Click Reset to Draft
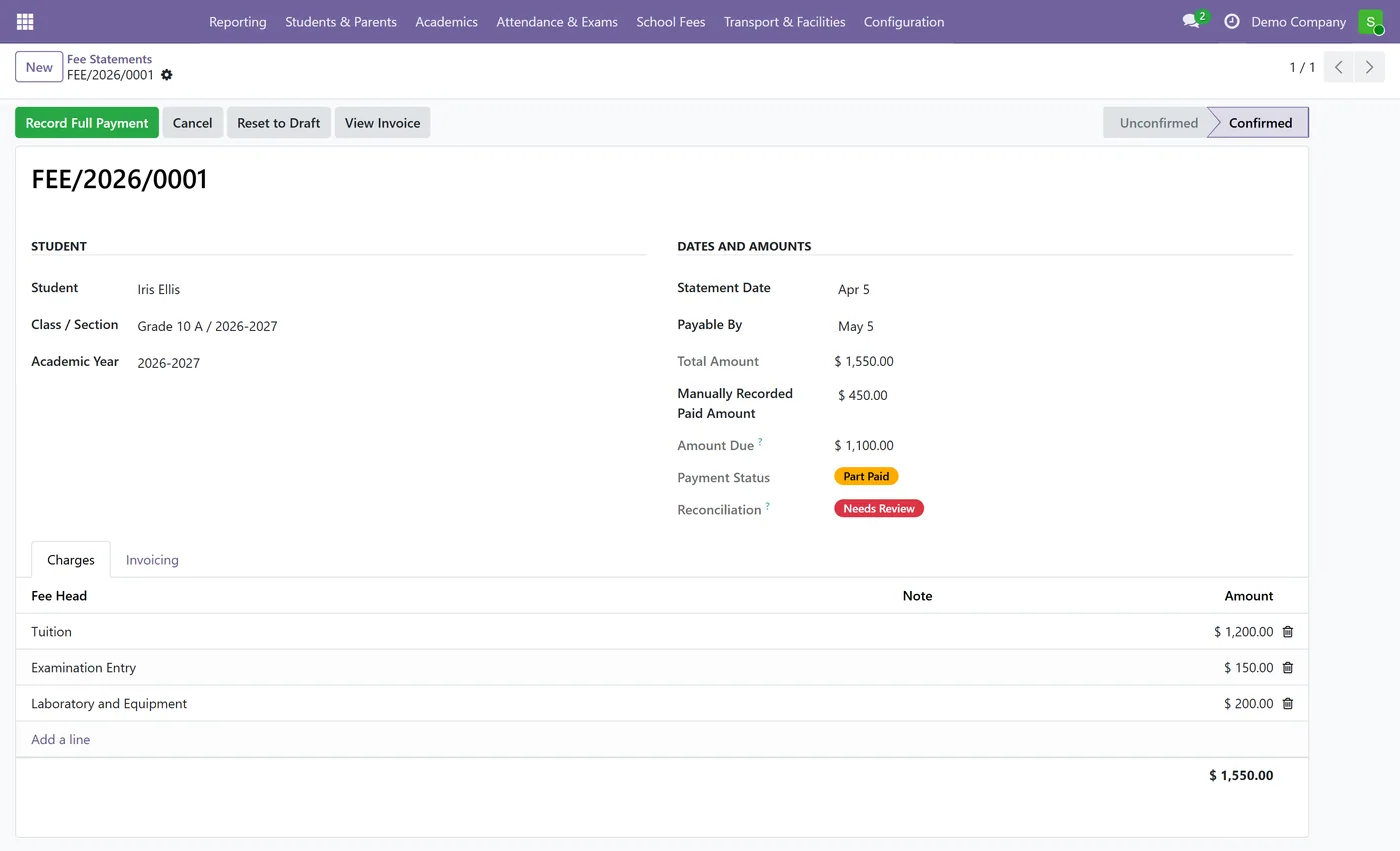 (x=279, y=123)
